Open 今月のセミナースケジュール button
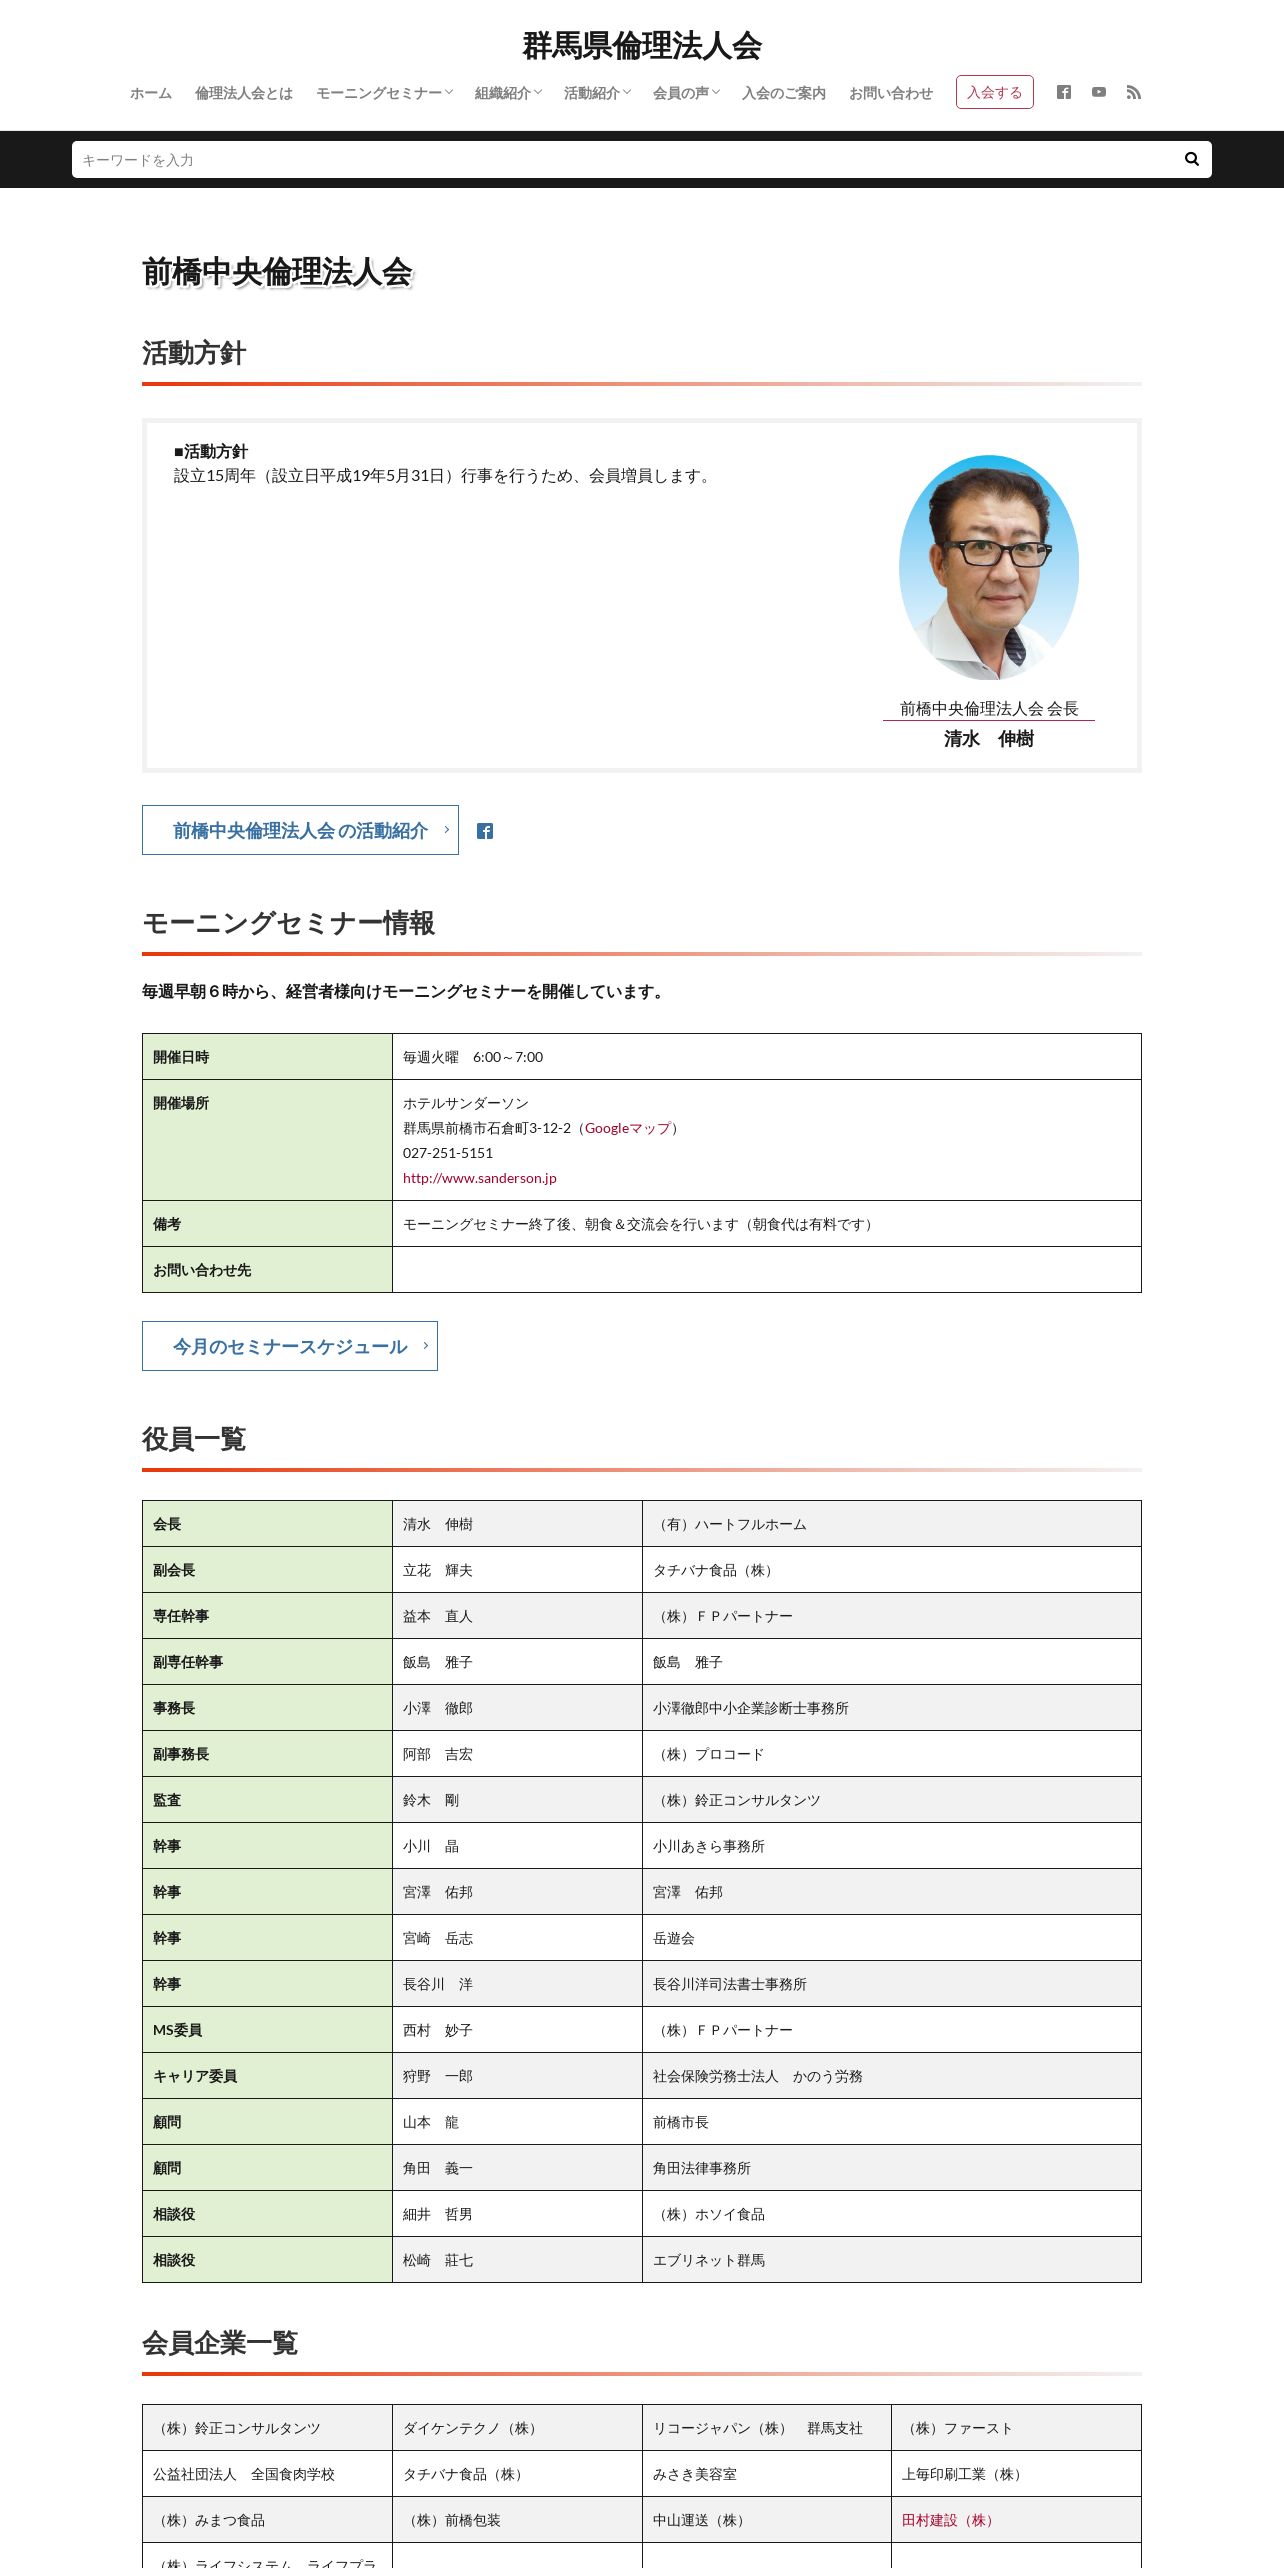 (290, 1346)
